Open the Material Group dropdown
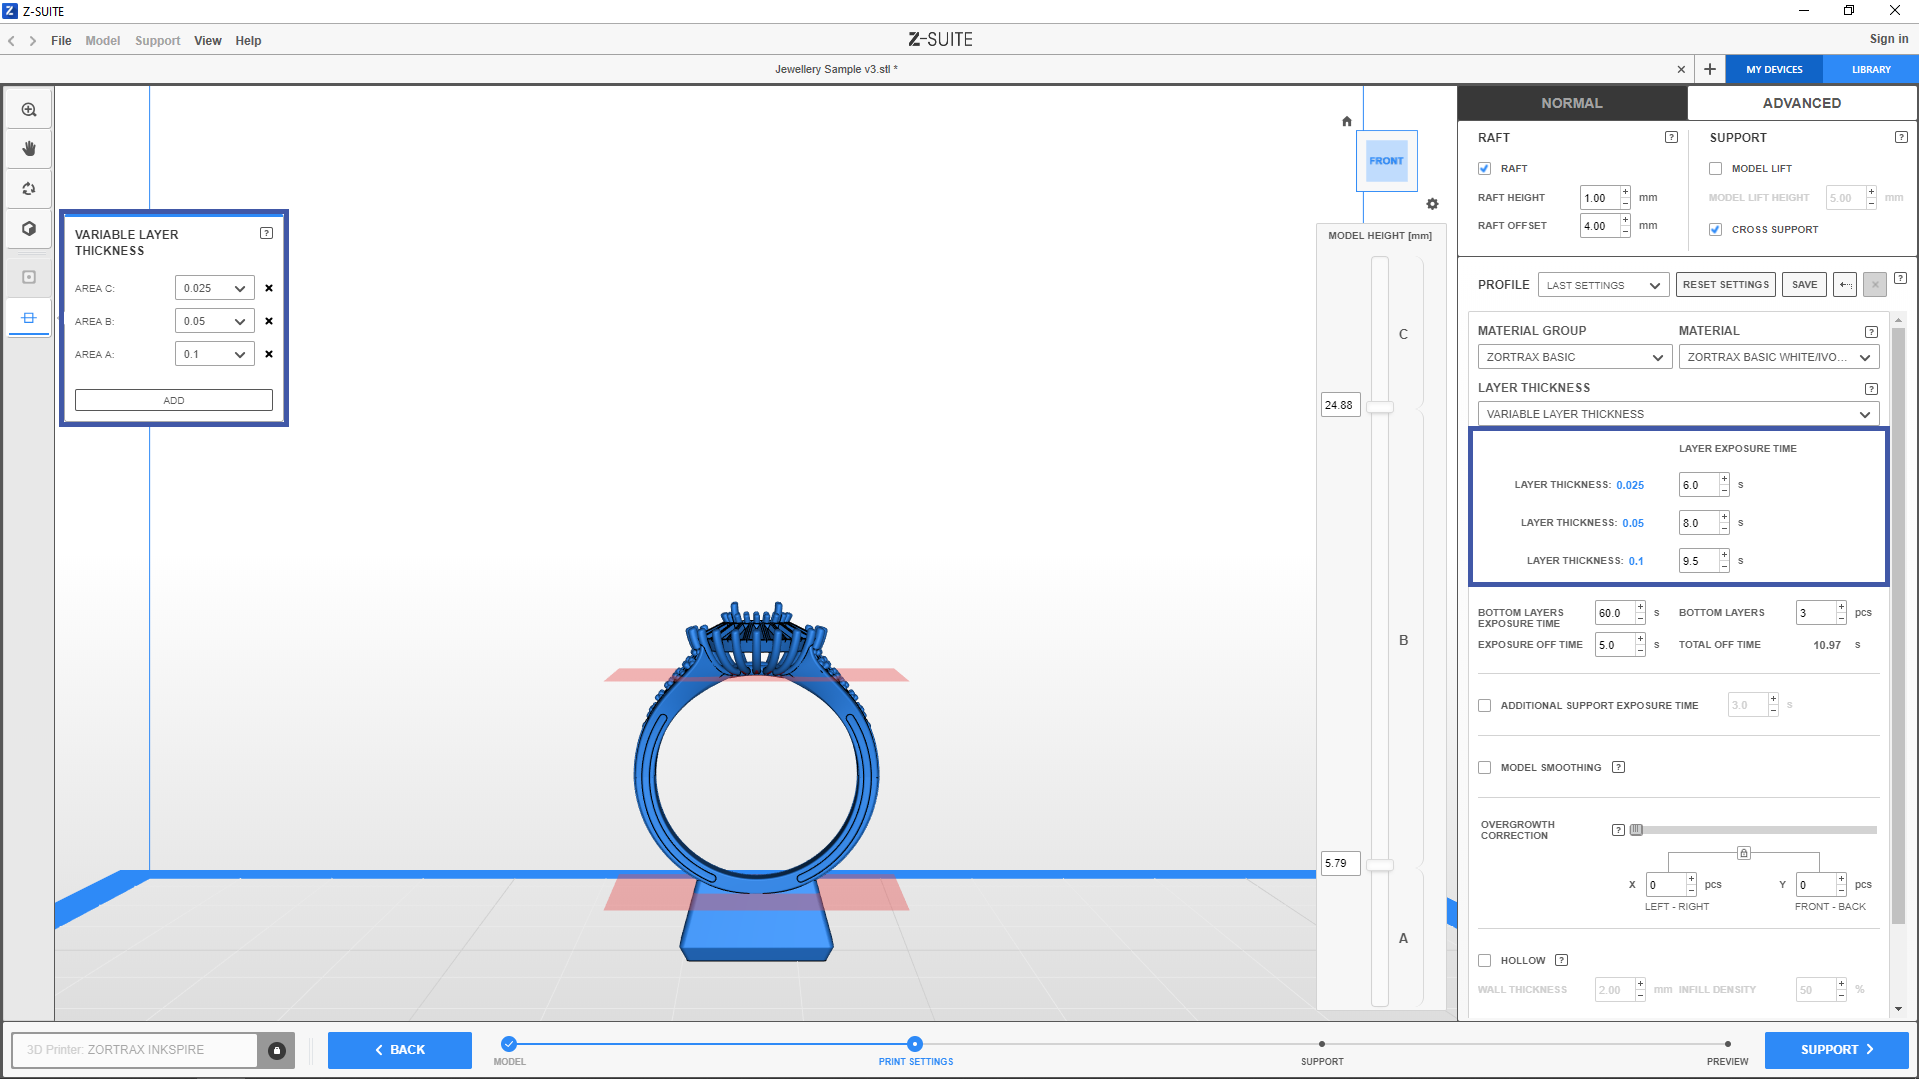 pos(1574,357)
